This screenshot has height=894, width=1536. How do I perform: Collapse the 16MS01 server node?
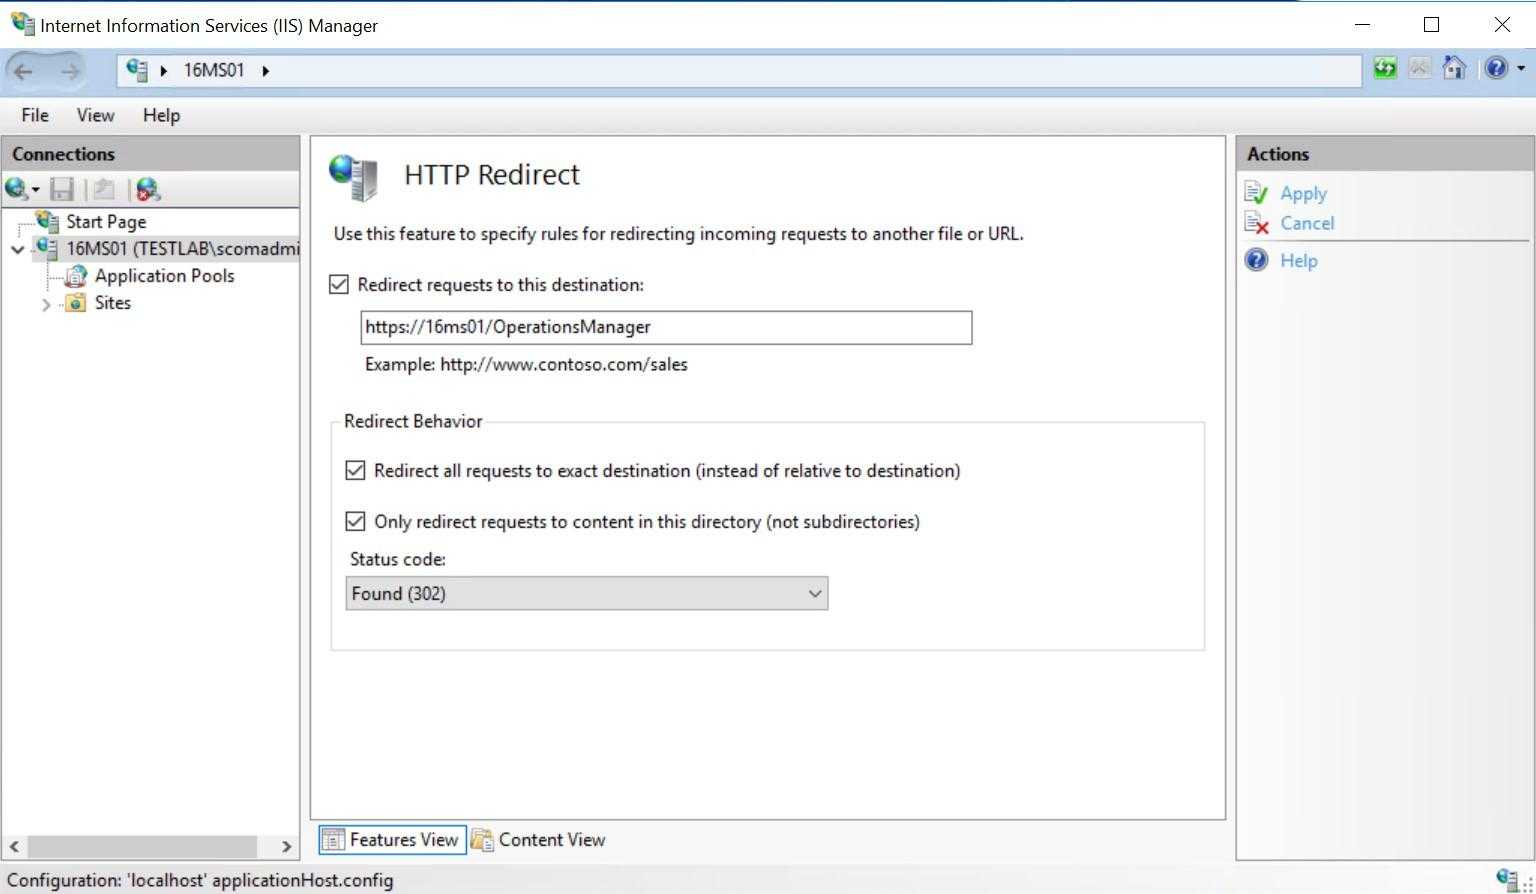pyautogui.click(x=17, y=249)
